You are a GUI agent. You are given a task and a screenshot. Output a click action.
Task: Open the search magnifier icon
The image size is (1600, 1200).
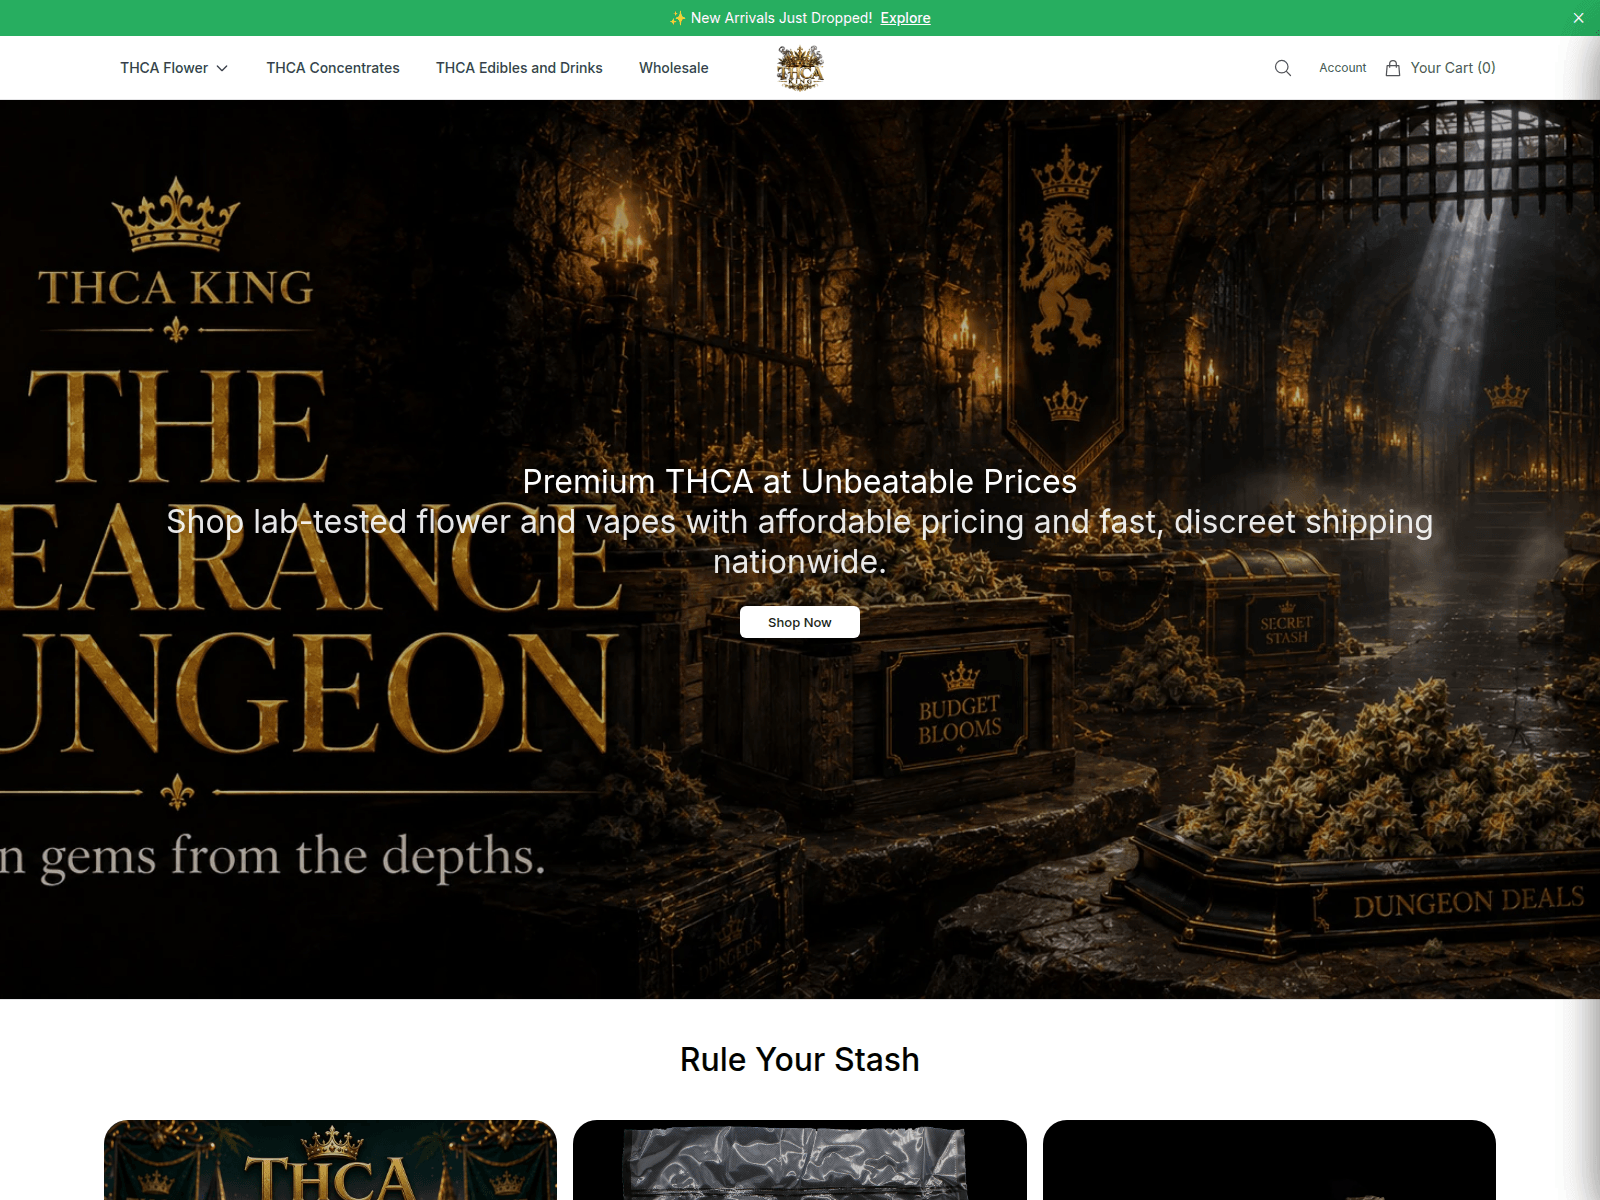(x=1283, y=68)
